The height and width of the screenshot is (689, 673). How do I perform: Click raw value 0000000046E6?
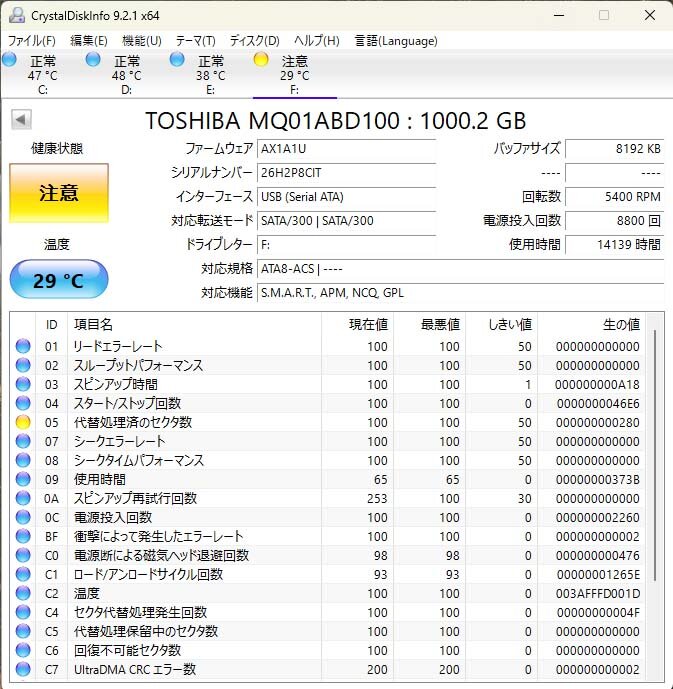pos(598,403)
